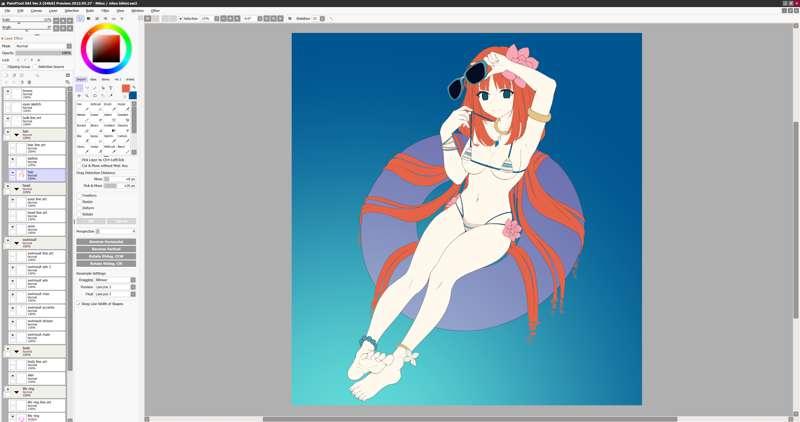Choose the Bucket preset
This screenshot has width=800, height=422.
point(81,128)
